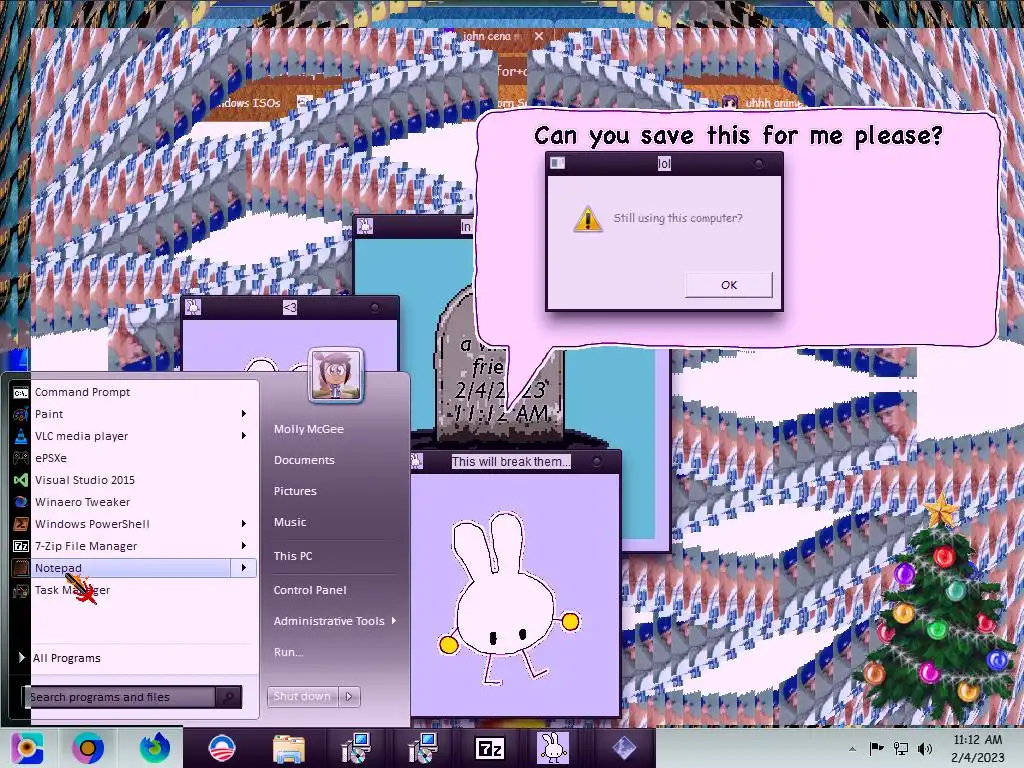Open the Obama logo taskbar icon
This screenshot has height=768, width=1024.
pyautogui.click(x=221, y=748)
